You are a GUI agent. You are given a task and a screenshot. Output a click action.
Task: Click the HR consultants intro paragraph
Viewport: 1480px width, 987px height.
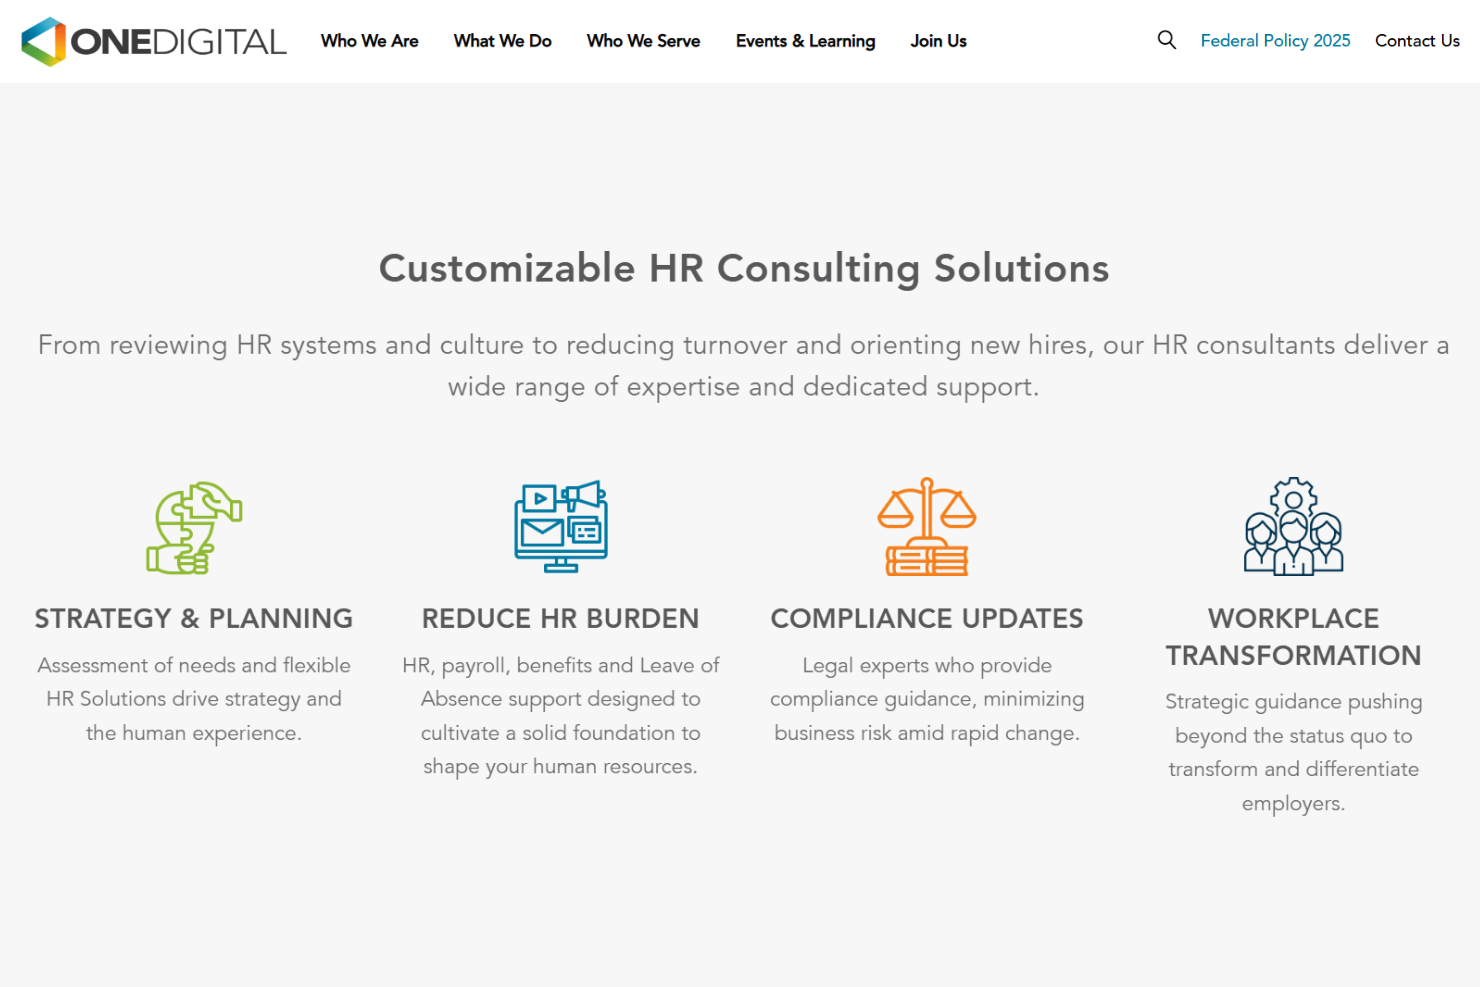[x=743, y=365]
